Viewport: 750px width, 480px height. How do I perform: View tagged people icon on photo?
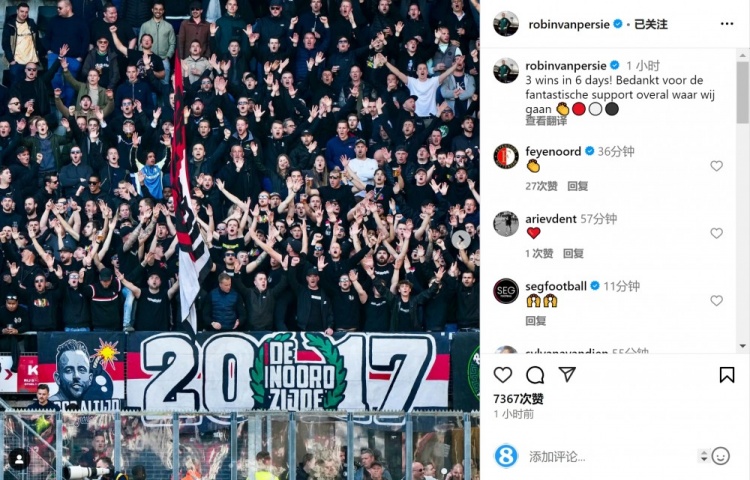click(19, 459)
